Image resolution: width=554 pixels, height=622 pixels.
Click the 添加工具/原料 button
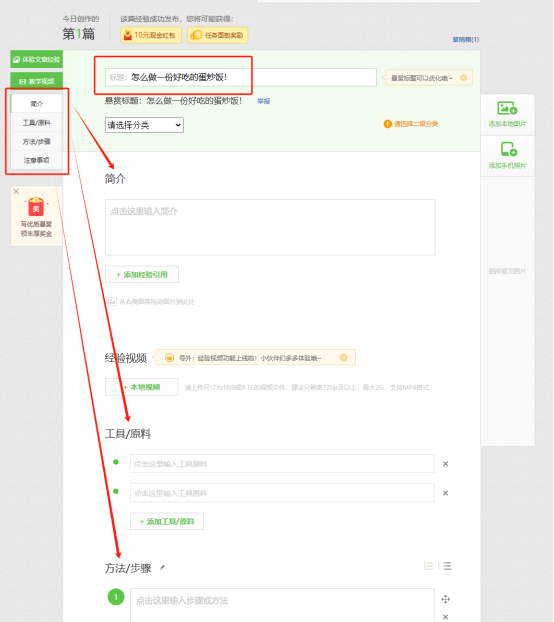167,521
